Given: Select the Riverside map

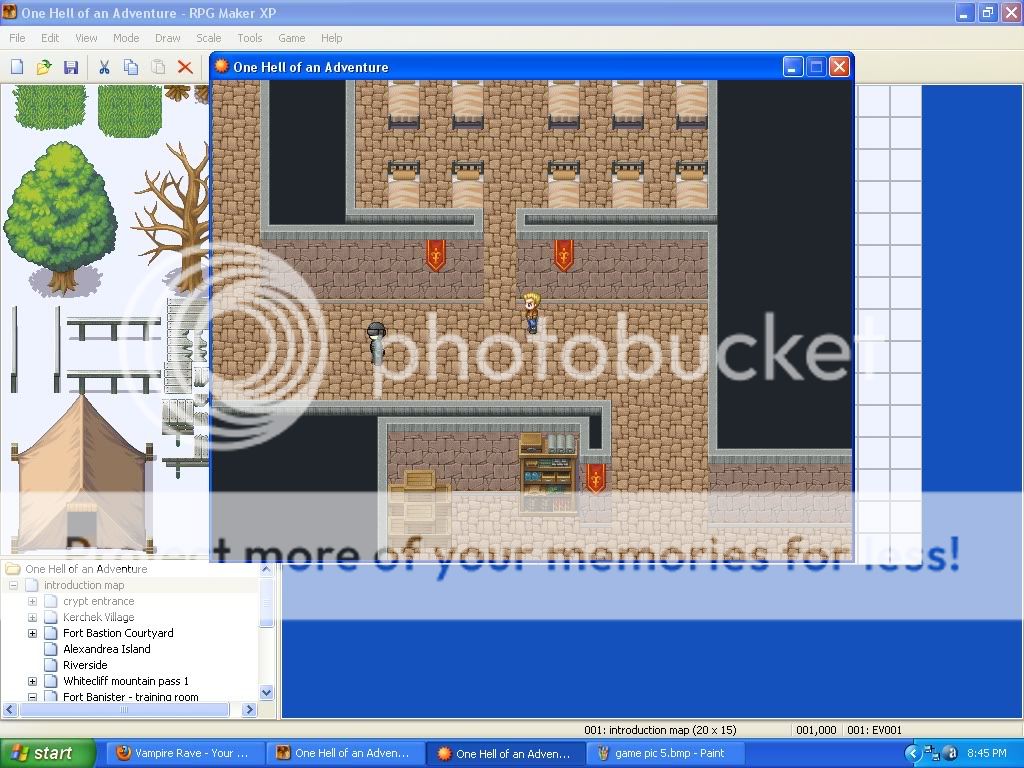Looking at the screenshot, I should pyautogui.click(x=85, y=665).
